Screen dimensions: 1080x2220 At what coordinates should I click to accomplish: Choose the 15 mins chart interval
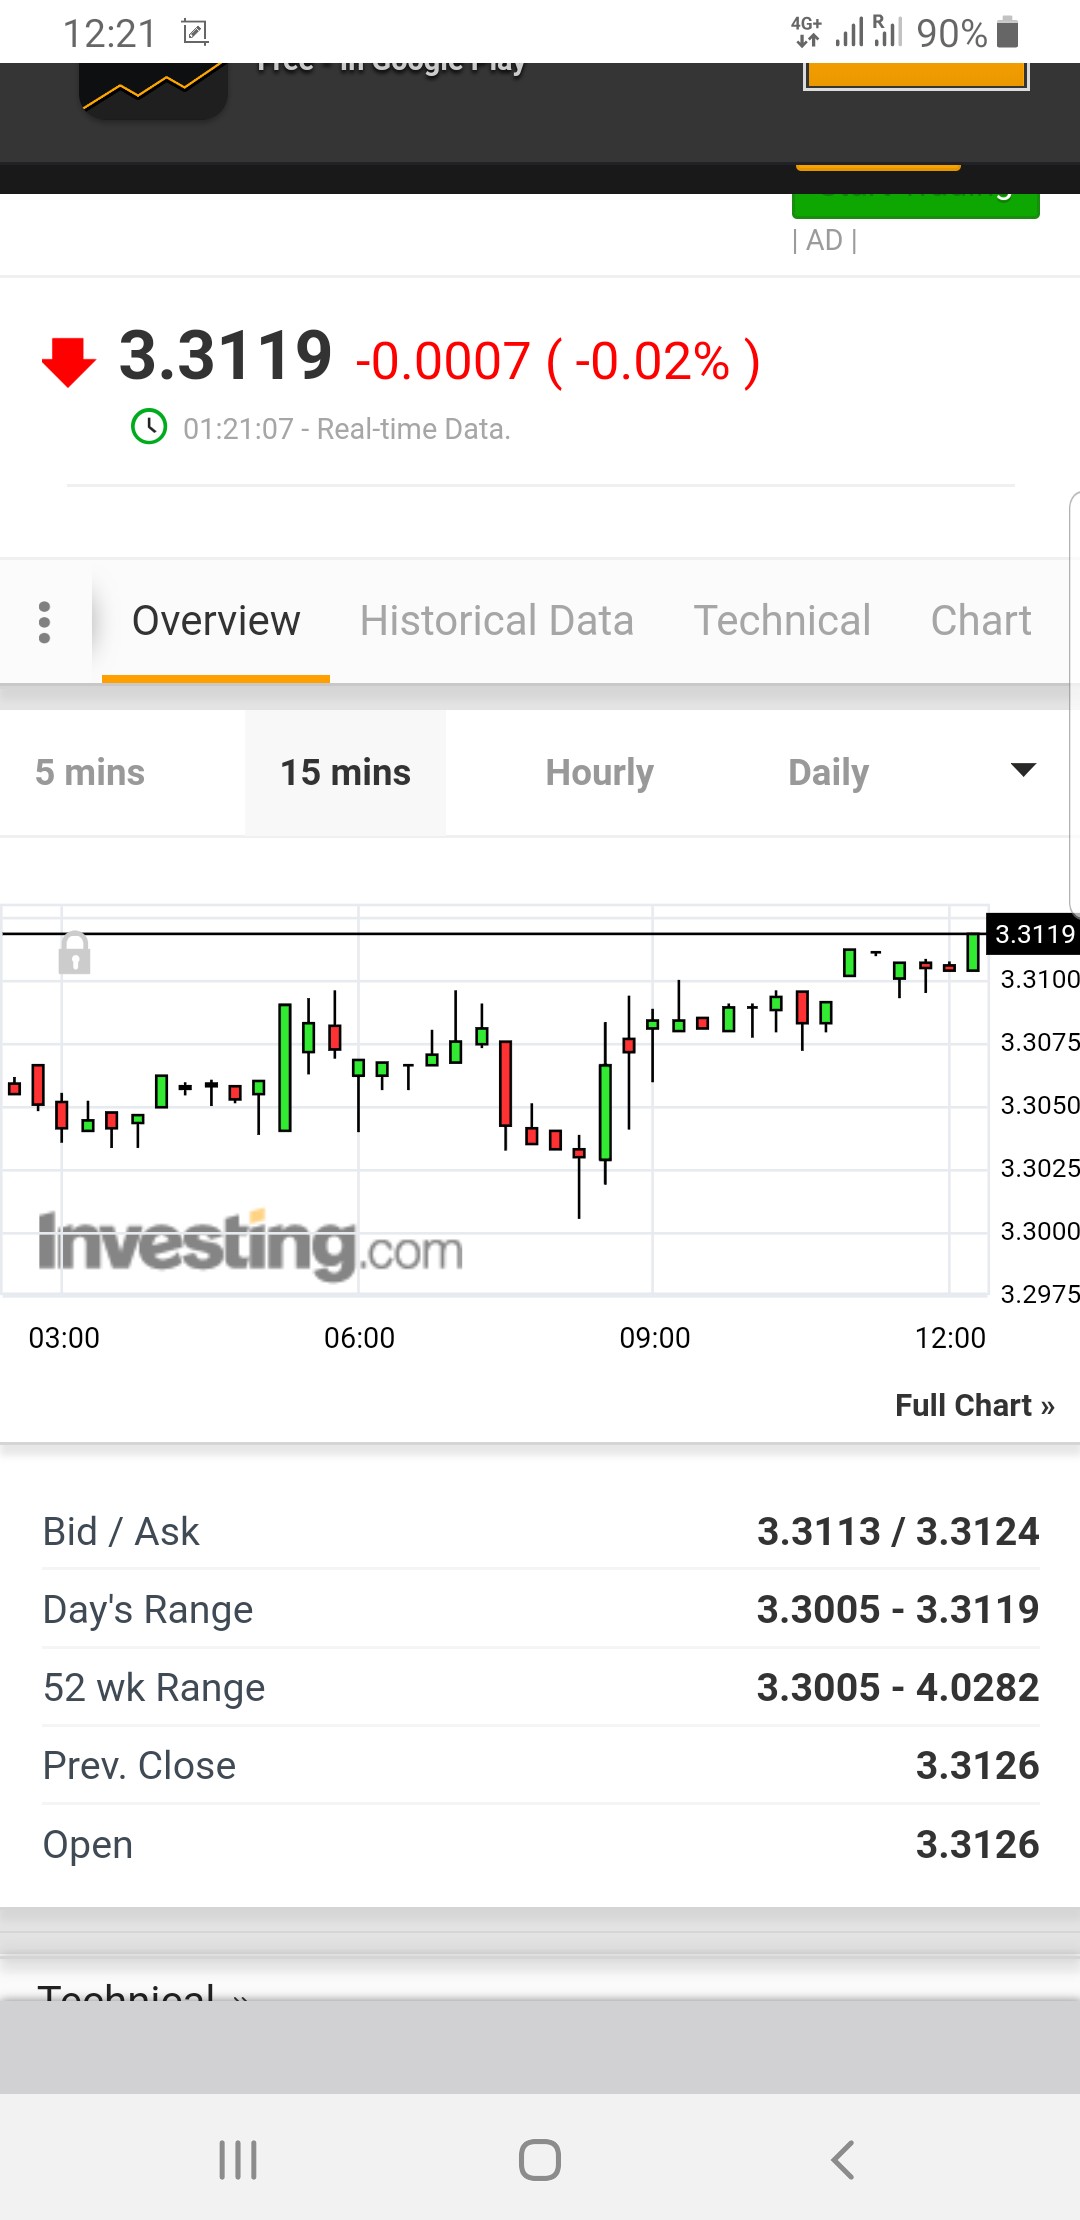click(x=345, y=773)
